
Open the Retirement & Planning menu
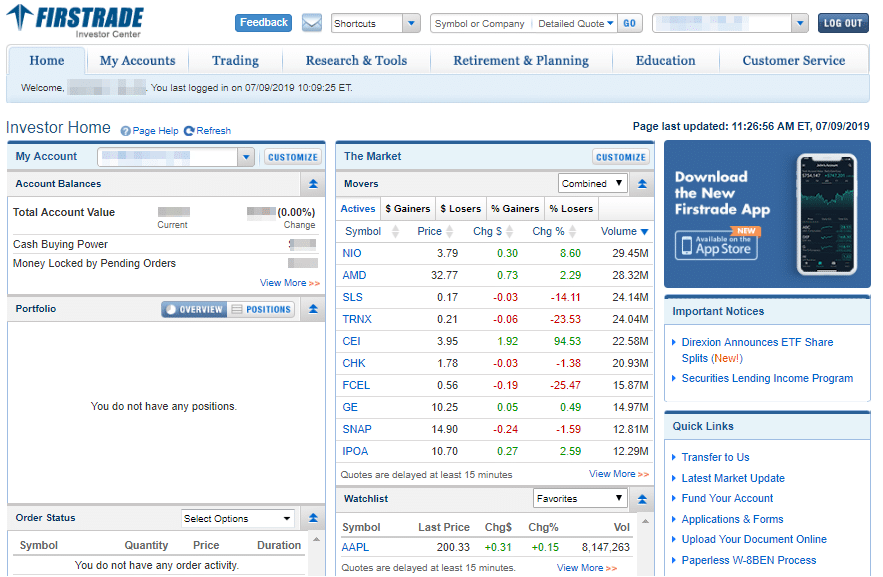click(x=521, y=60)
